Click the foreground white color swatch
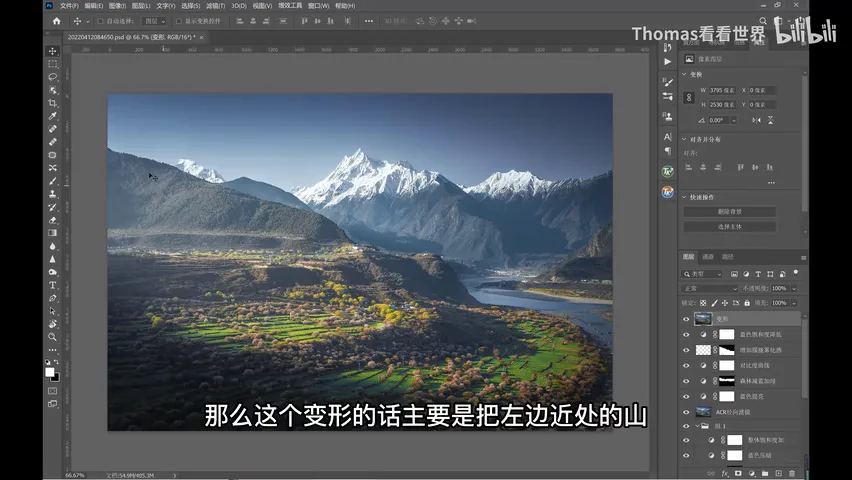 point(49,372)
